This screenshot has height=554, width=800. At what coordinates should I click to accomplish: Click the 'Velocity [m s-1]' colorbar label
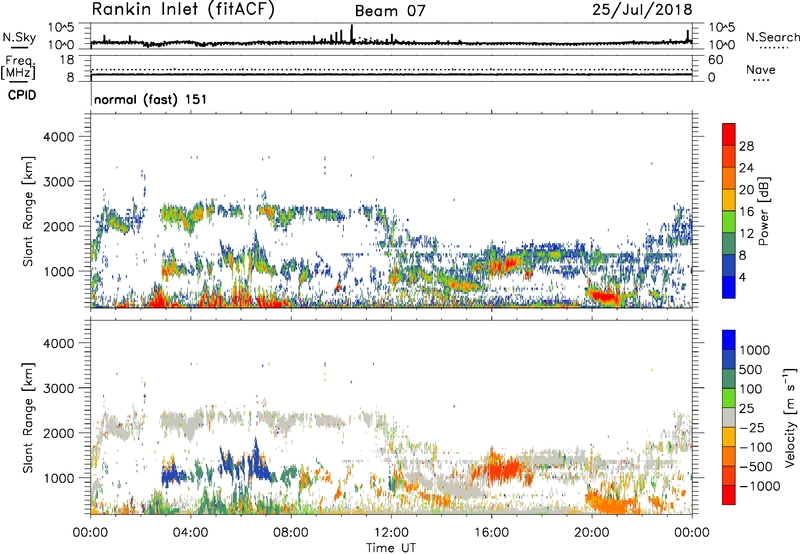tap(790, 416)
